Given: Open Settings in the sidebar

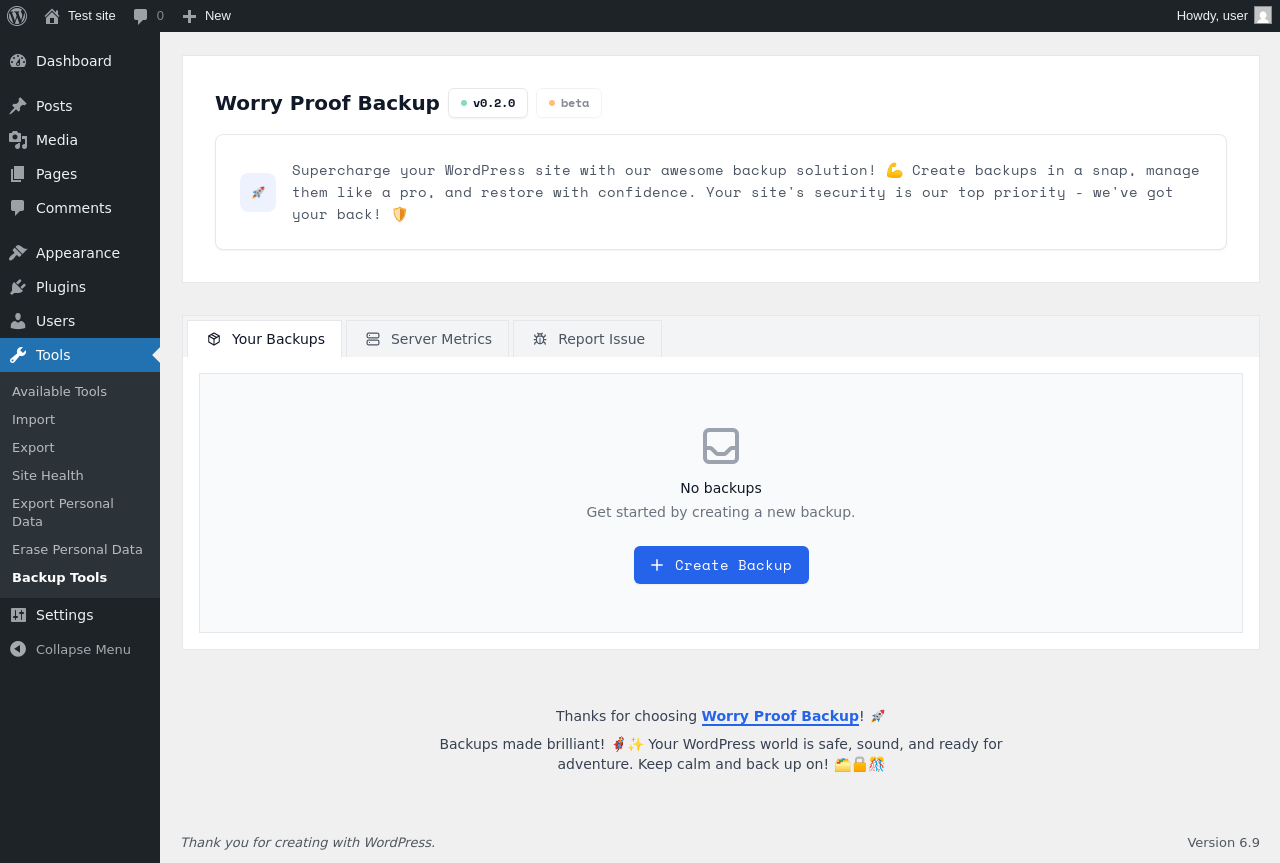Looking at the screenshot, I should pos(80,615).
